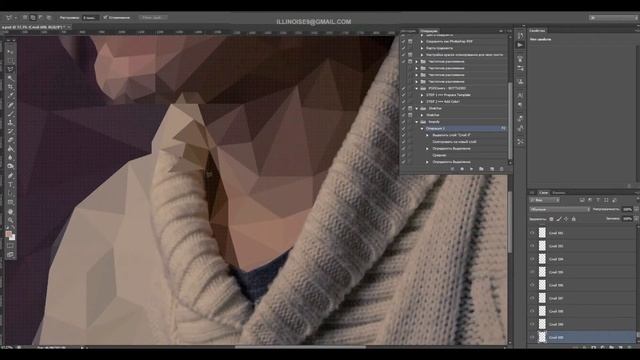Expand the 'Сохранить как Photoshop PDF' action
The width and height of the screenshot is (640, 360).
422,42
